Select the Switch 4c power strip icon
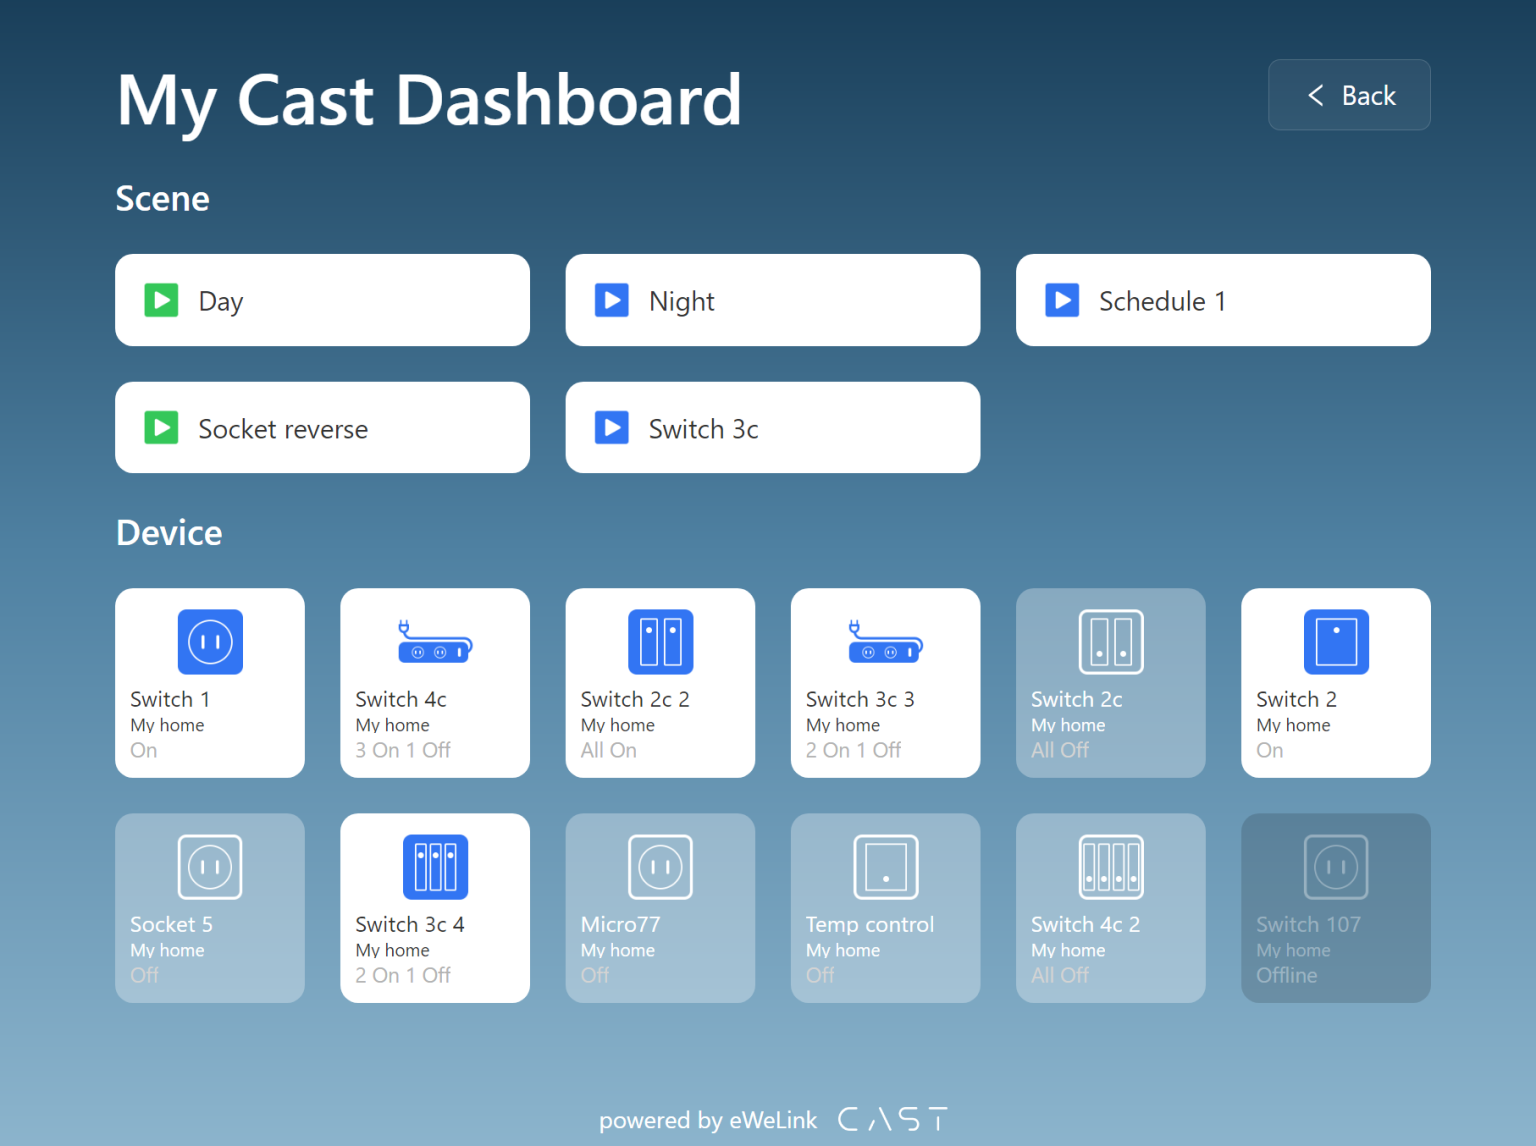 coord(434,641)
